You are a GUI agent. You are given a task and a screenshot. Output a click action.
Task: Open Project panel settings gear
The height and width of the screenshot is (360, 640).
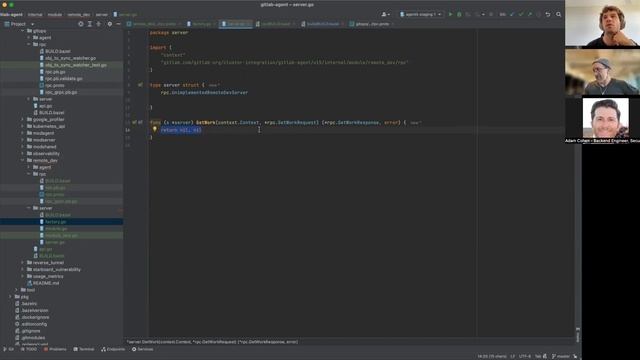coord(109,24)
